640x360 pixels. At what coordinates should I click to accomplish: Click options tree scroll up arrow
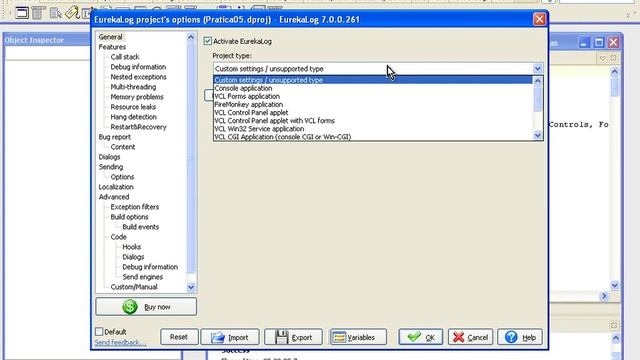point(191,37)
